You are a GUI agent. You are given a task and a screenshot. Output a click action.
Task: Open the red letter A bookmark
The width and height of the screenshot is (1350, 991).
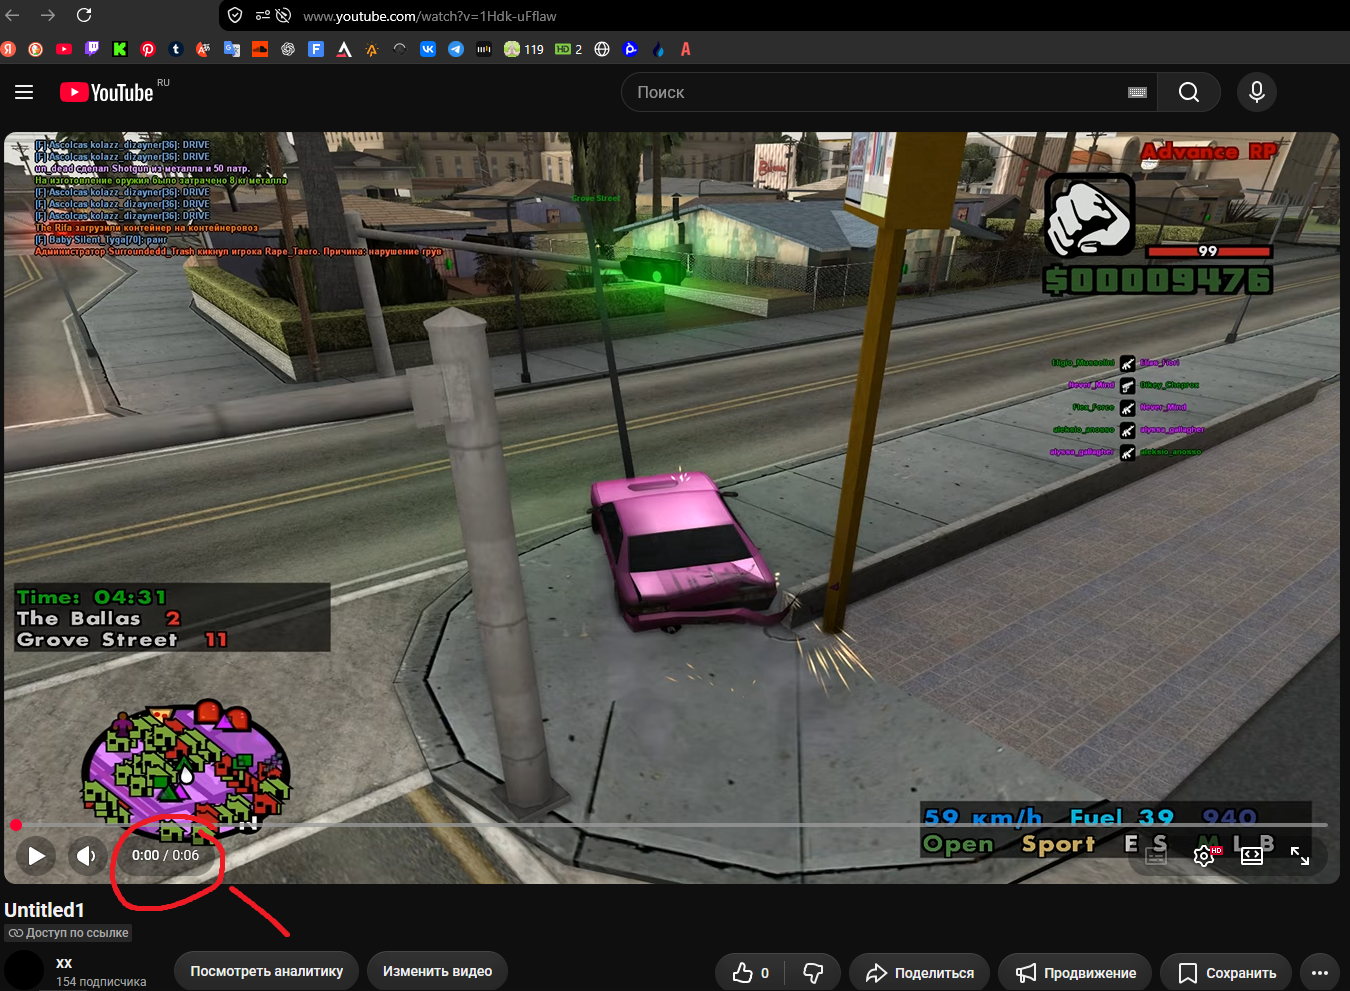coord(686,49)
